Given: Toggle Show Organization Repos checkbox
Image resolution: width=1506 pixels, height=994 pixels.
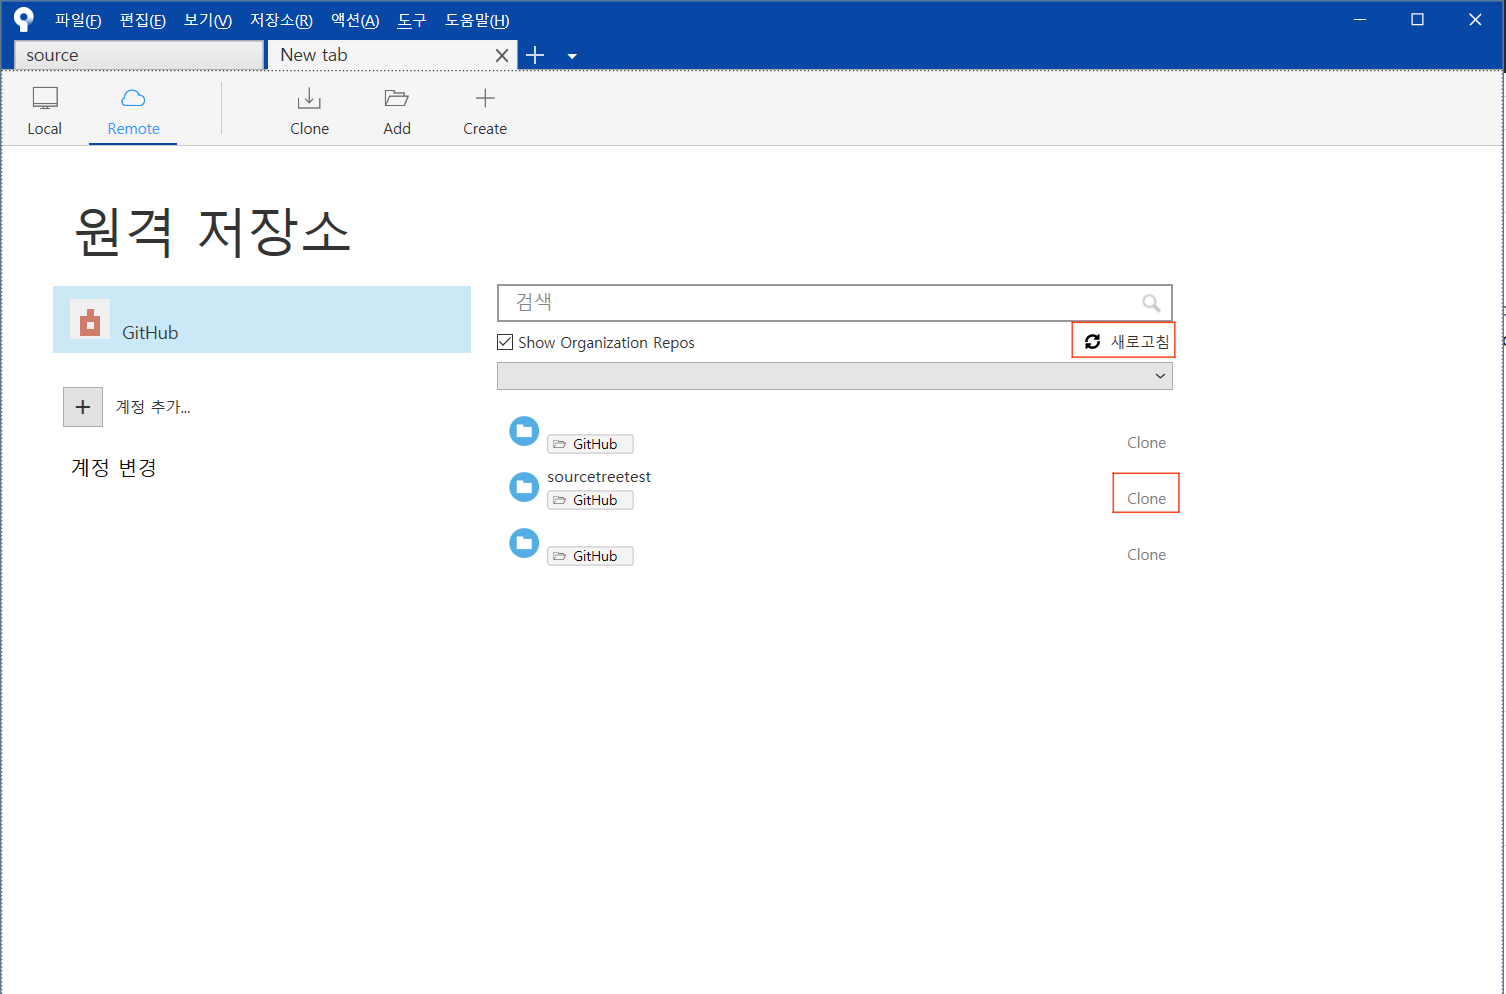Looking at the screenshot, I should pyautogui.click(x=505, y=342).
